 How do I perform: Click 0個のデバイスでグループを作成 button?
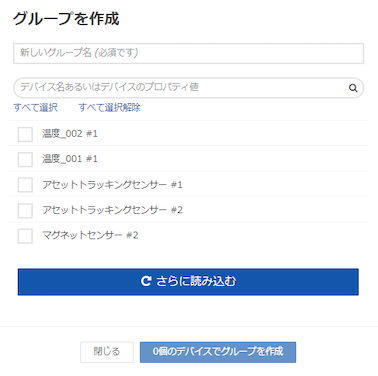coord(218,352)
